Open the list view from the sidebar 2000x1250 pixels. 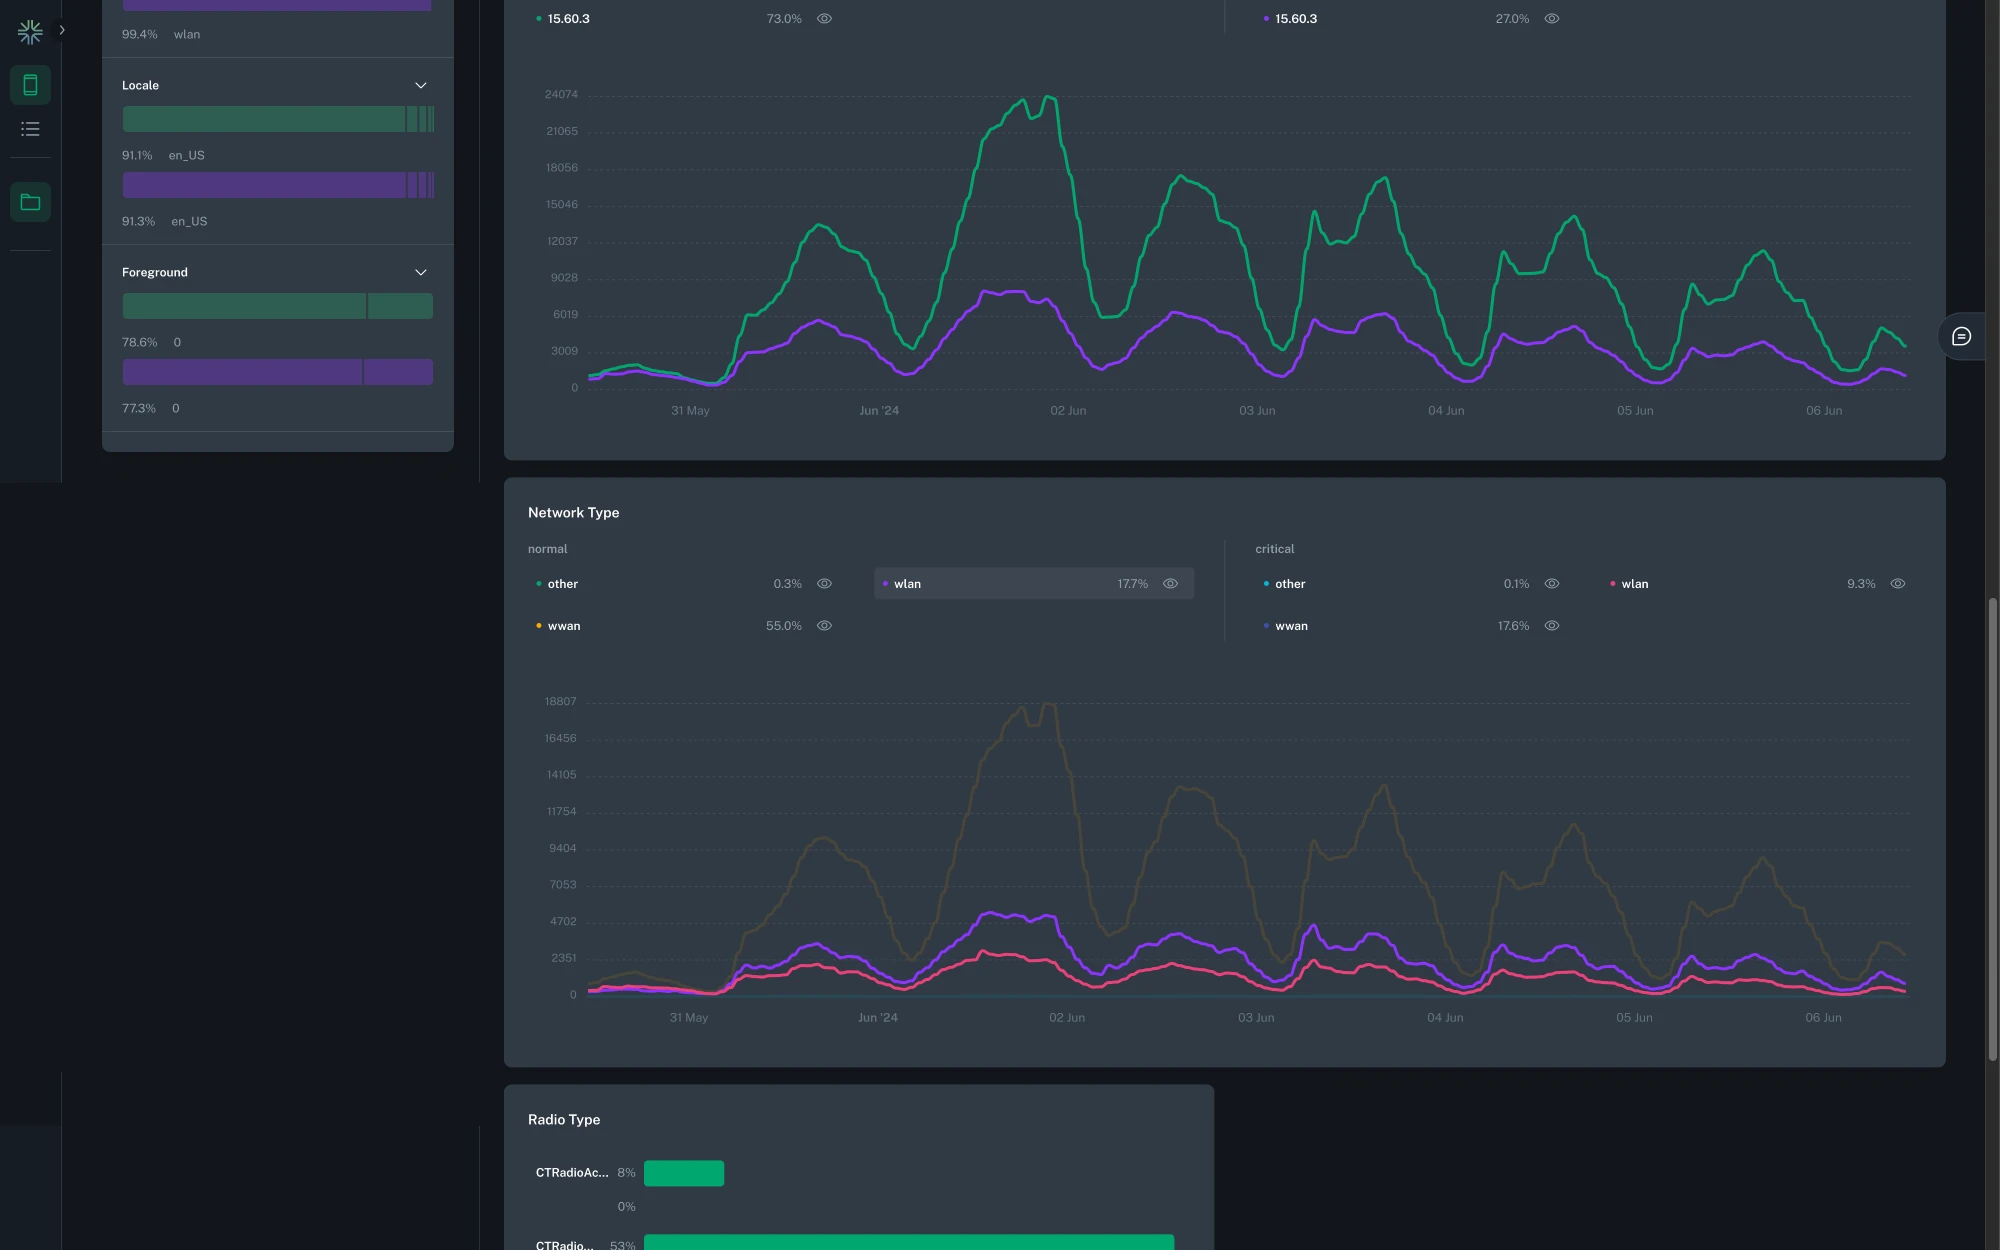pos(30,128)
